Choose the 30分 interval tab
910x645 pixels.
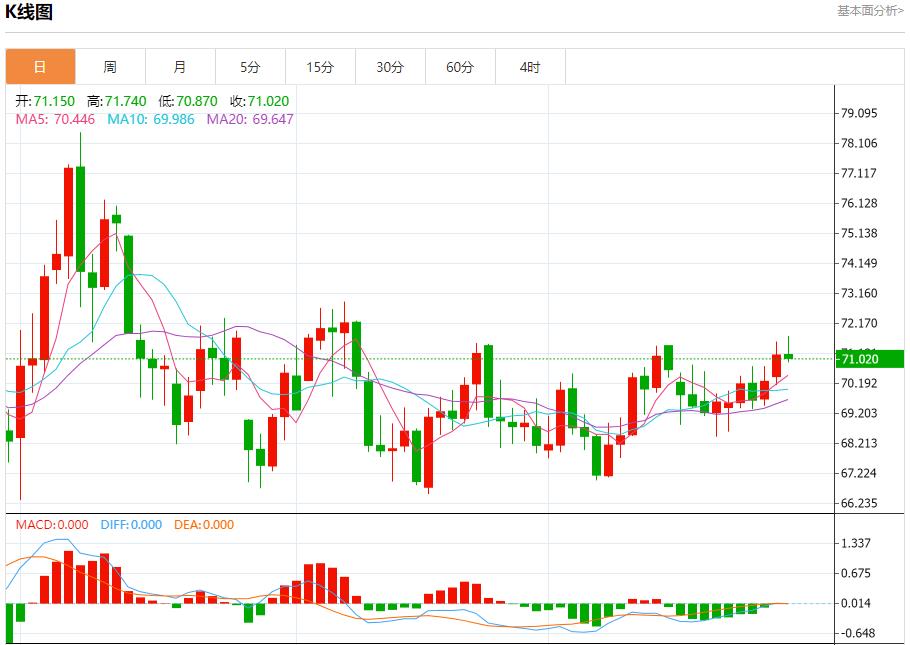pyautogui.click(x=390, y=67)
